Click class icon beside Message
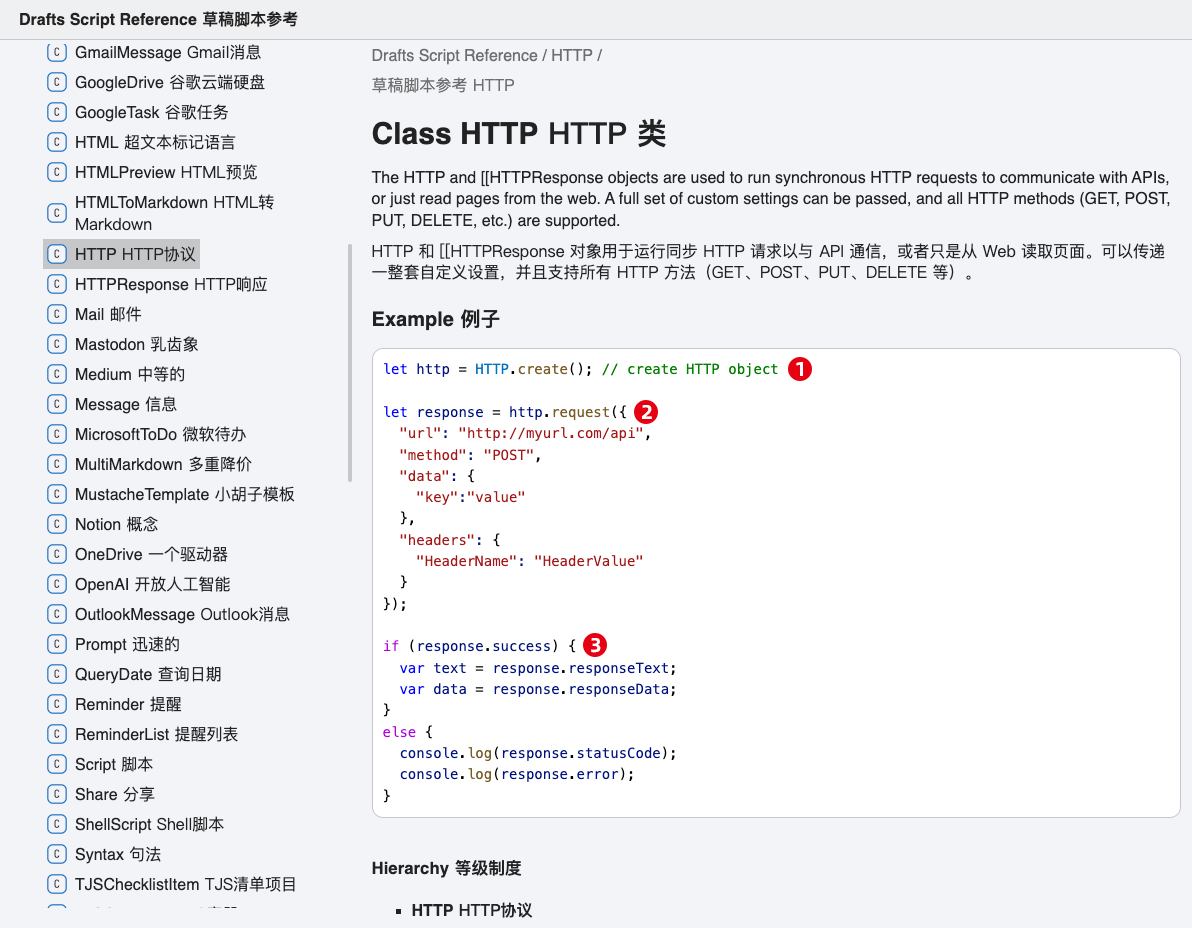 pos(56,404)
